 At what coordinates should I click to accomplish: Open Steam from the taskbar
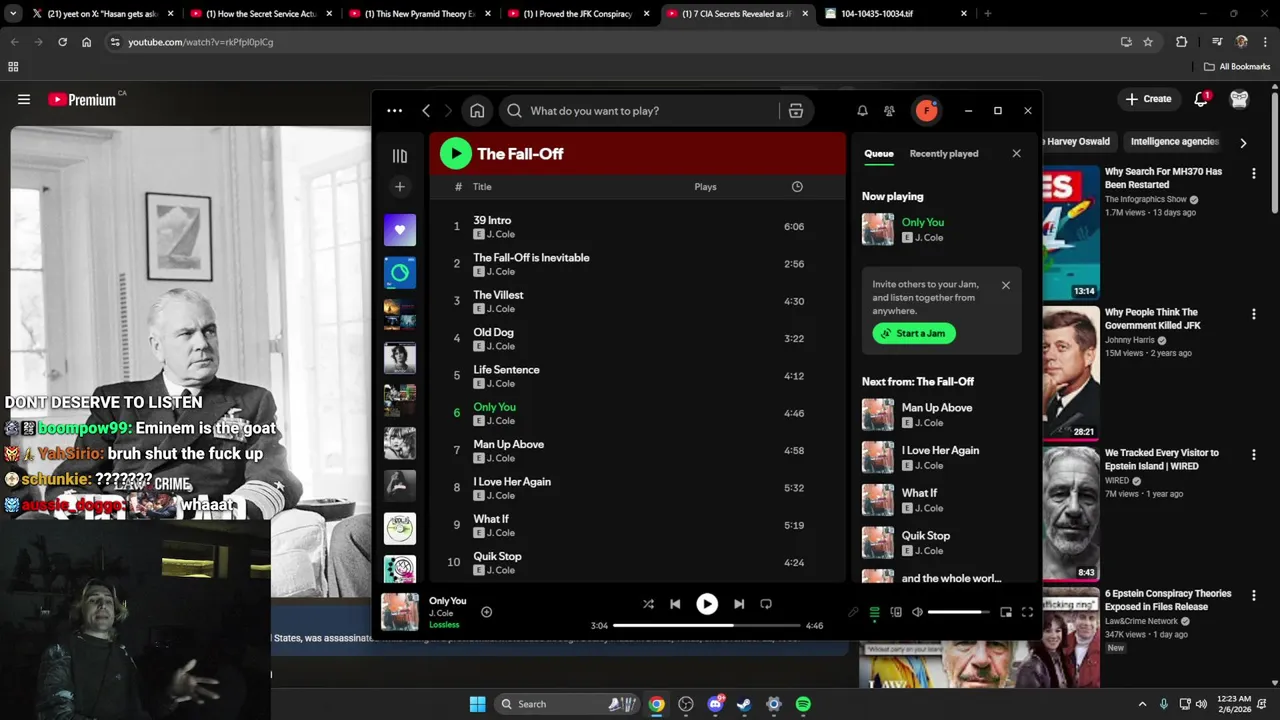tap(744, 704)
